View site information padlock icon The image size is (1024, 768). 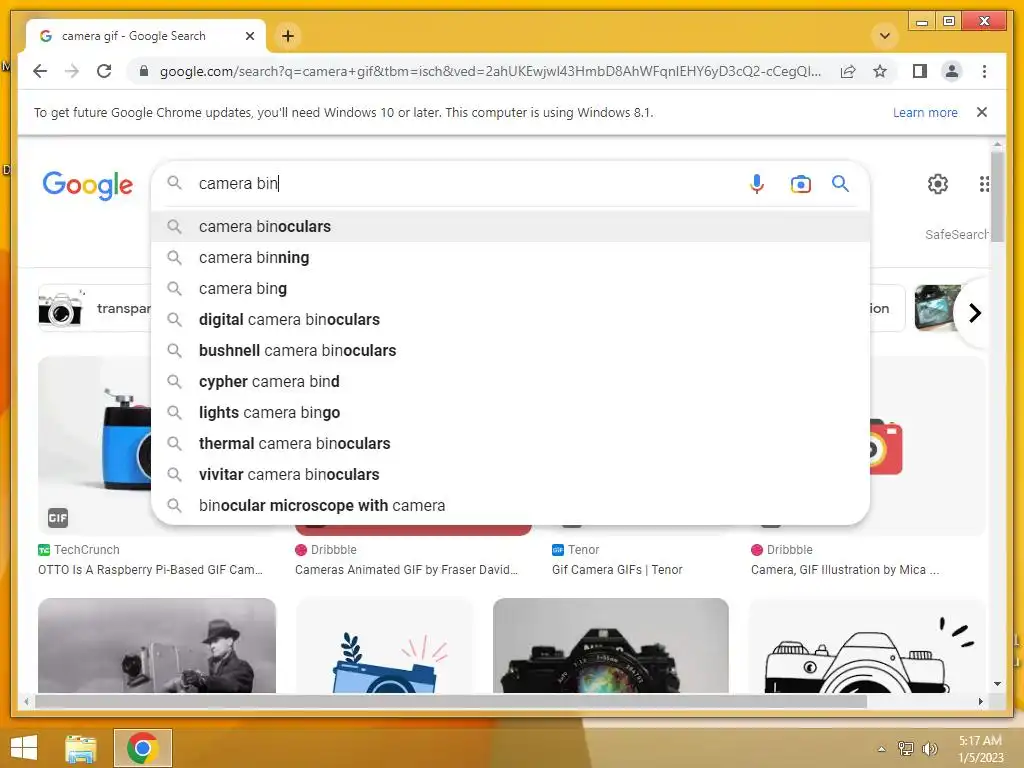point(144,71)
